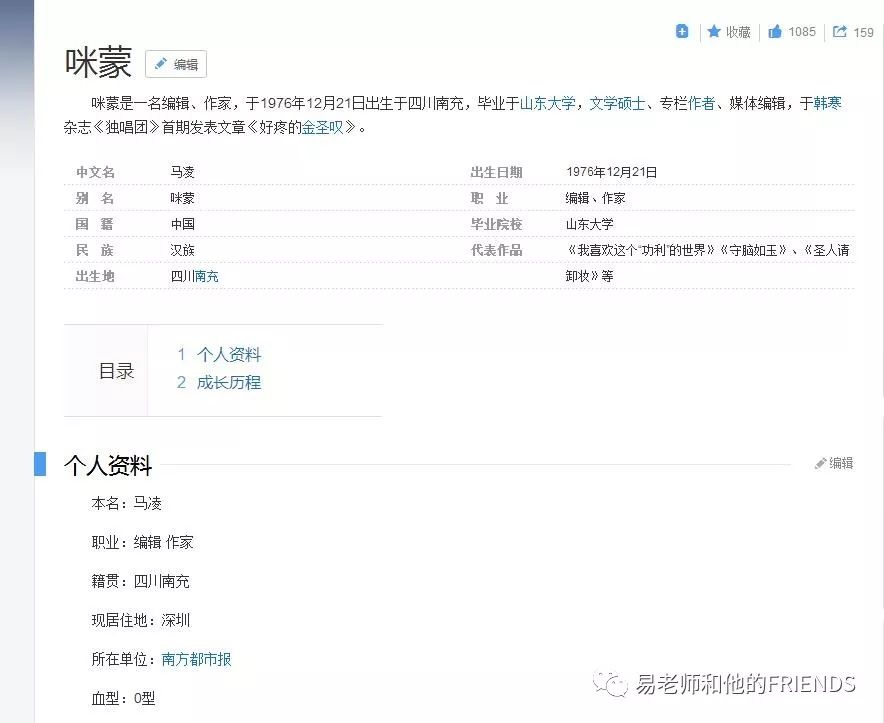Open 山东大学 link in intro
Viewport: 884px width, 723px height.
547,103
